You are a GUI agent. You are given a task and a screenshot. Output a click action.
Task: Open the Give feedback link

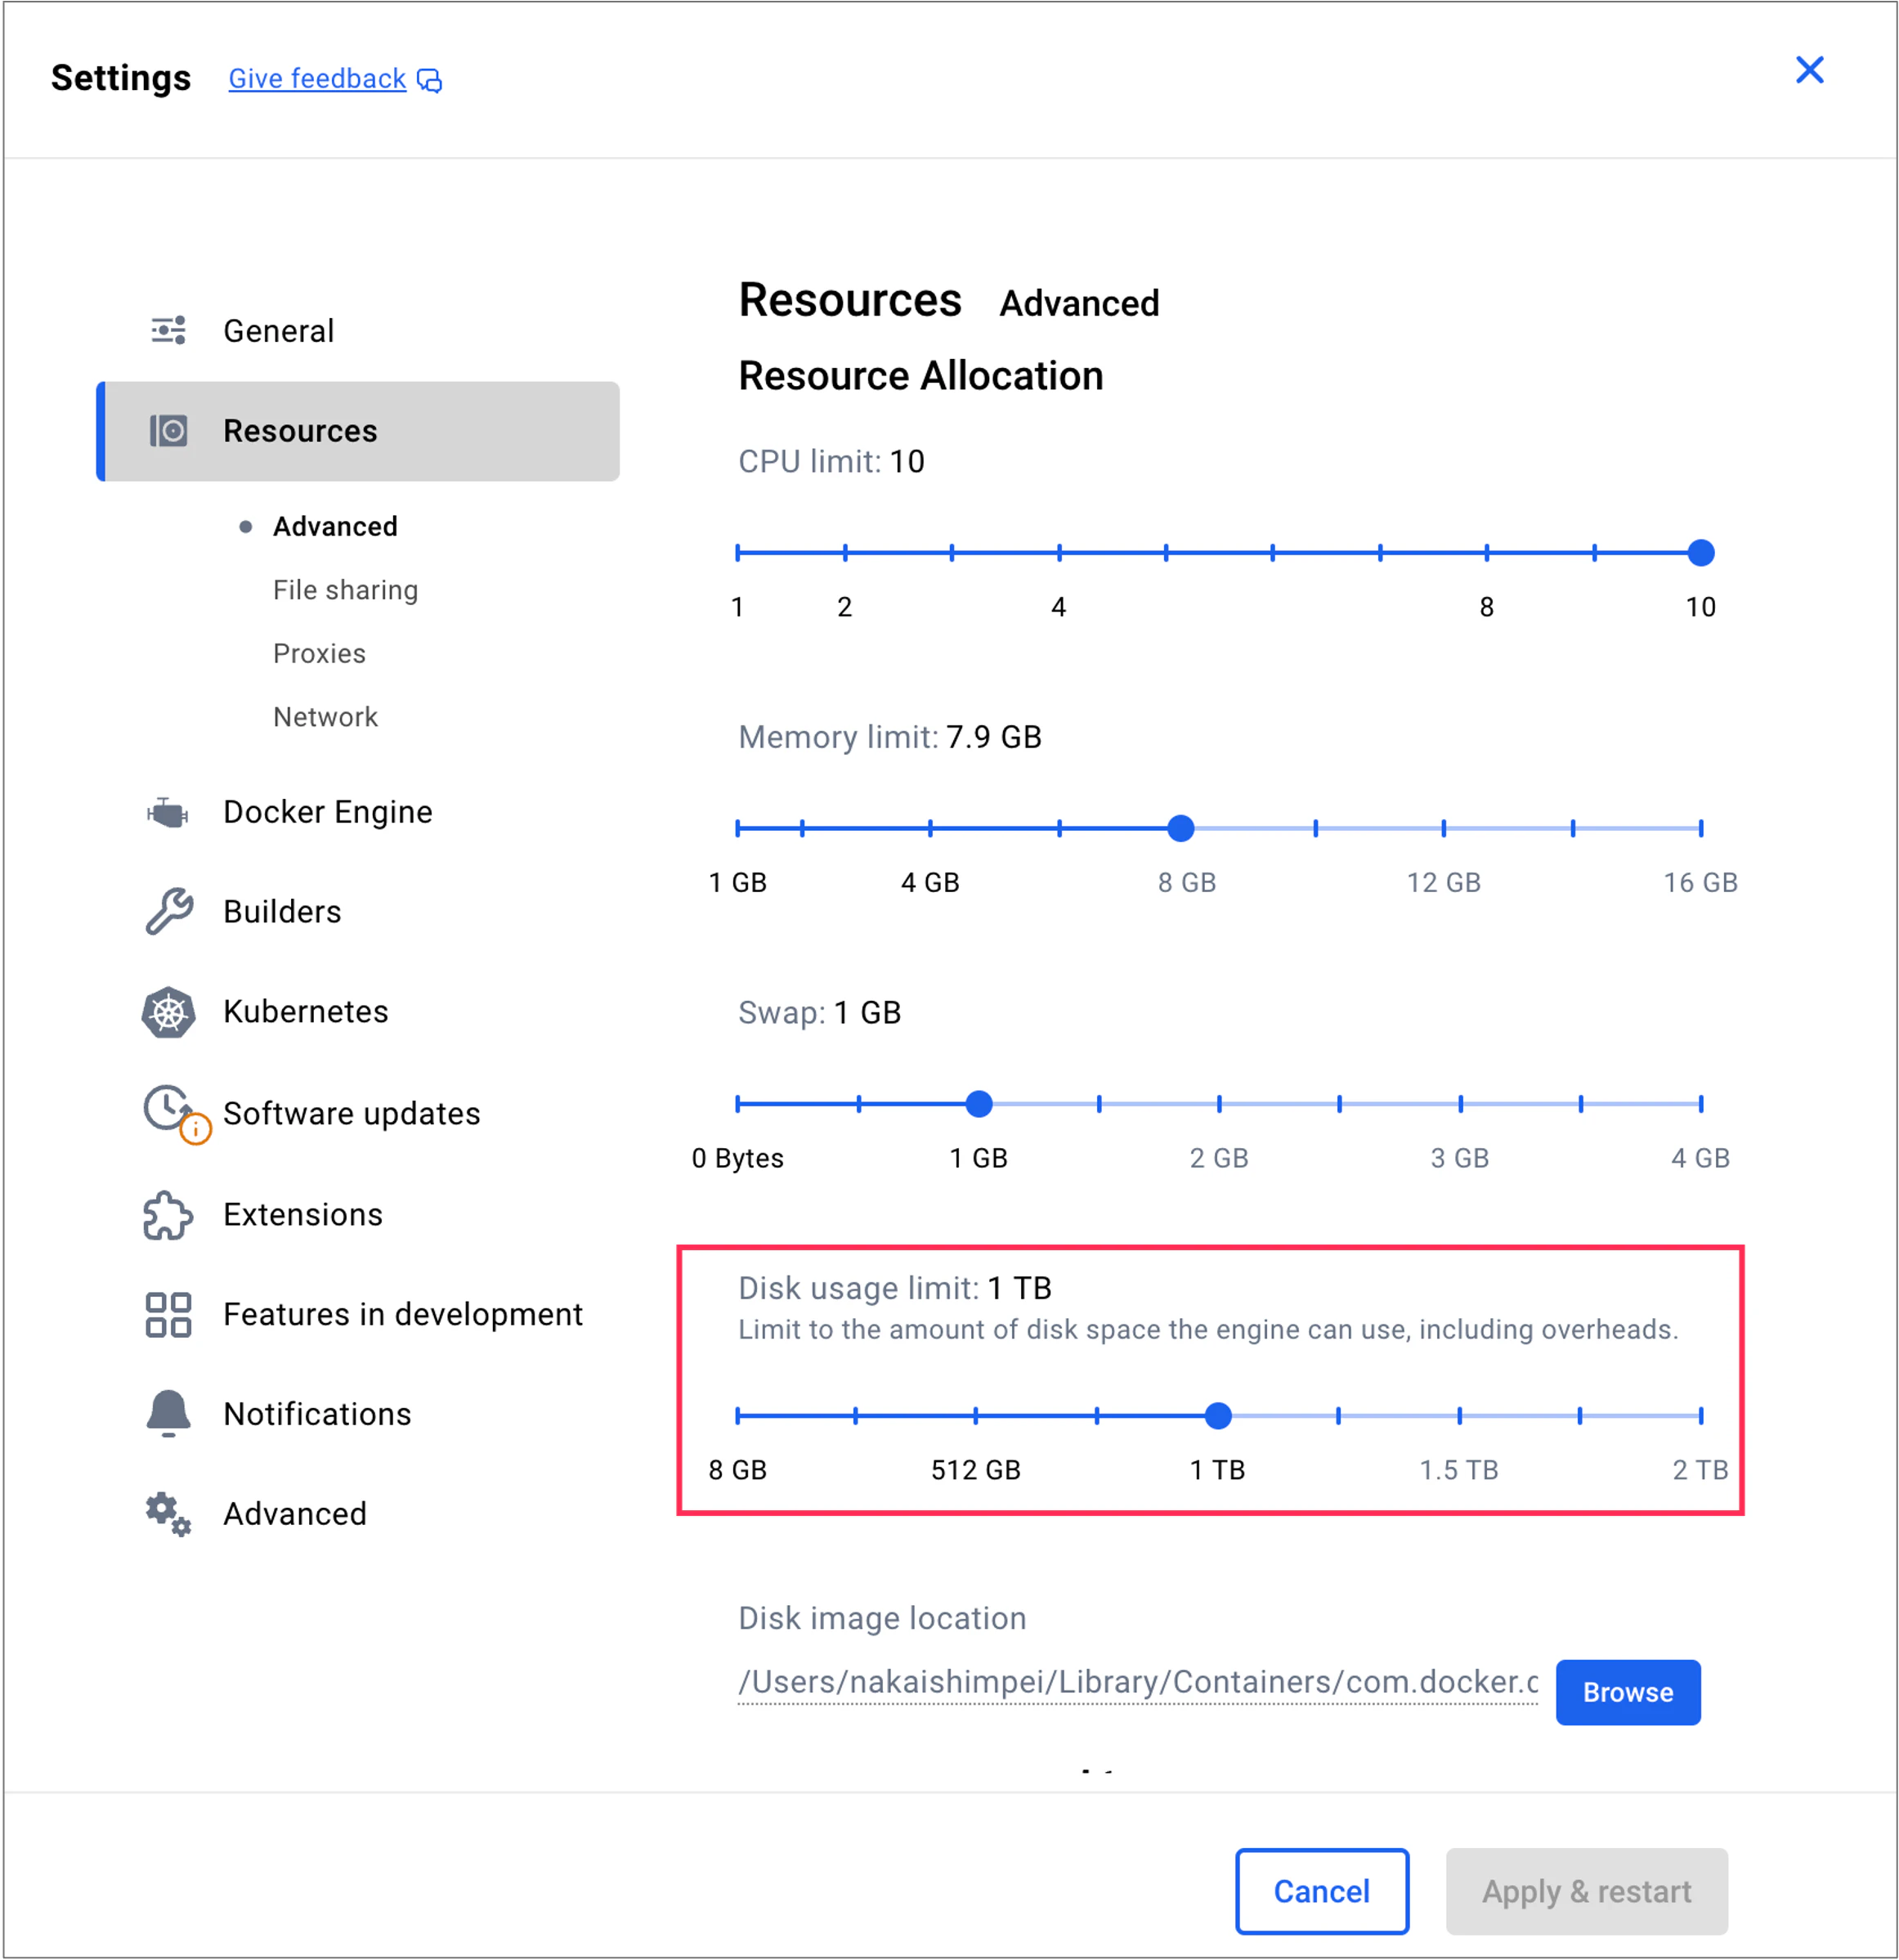click(317, 79)
